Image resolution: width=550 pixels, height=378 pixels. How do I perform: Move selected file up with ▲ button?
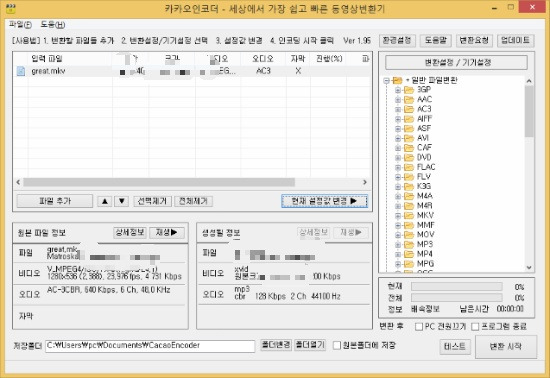click(x=105, y=201)
